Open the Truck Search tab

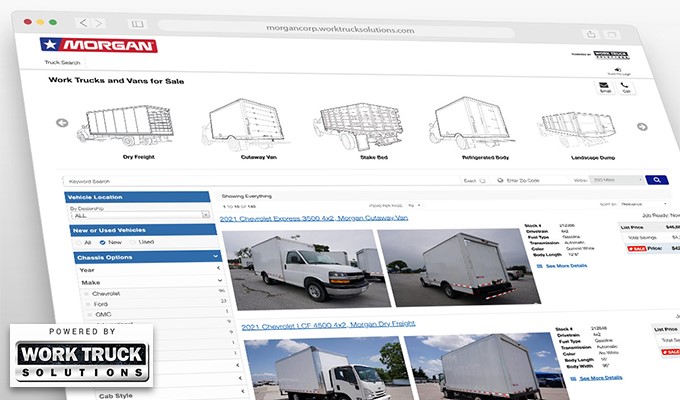tap(62, 62)
